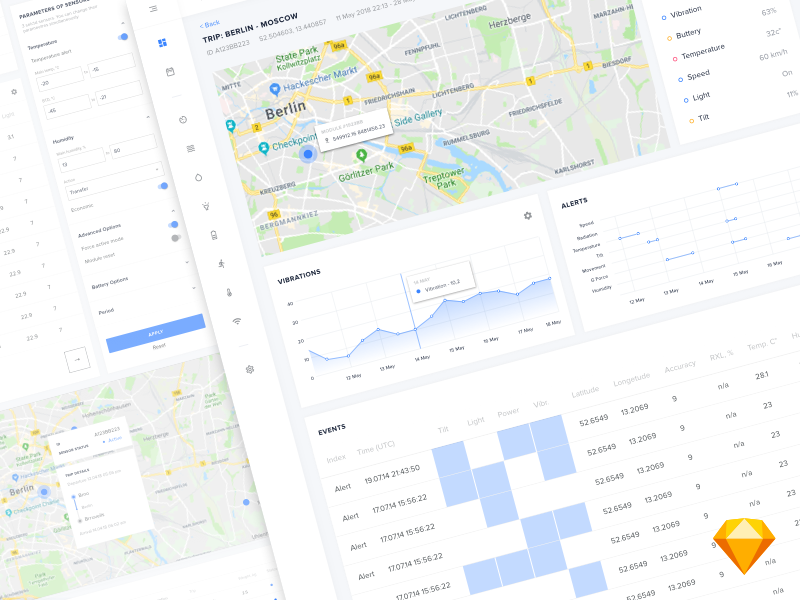800x600 pixels.
Task: Collapse the Humidity section chevron
Action: point(148,117)
